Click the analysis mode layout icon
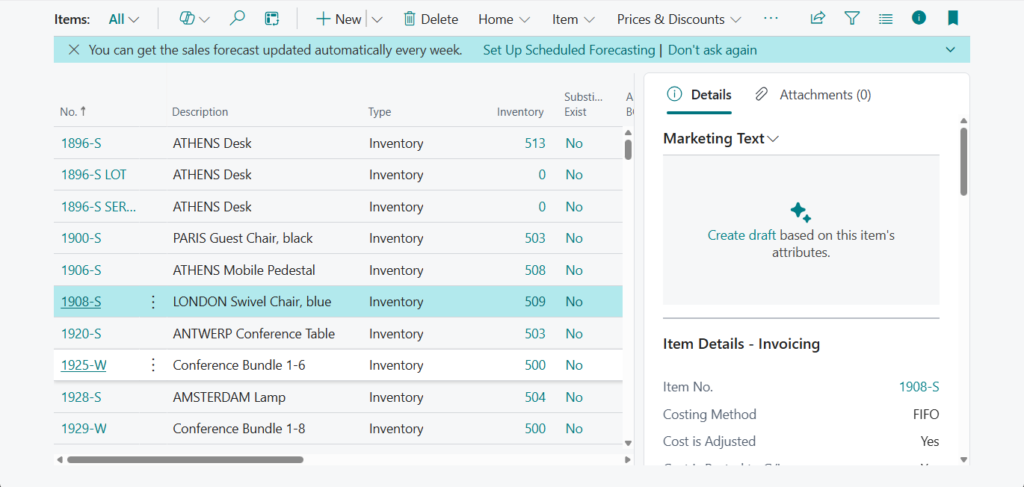 click(x=271, y=19)
